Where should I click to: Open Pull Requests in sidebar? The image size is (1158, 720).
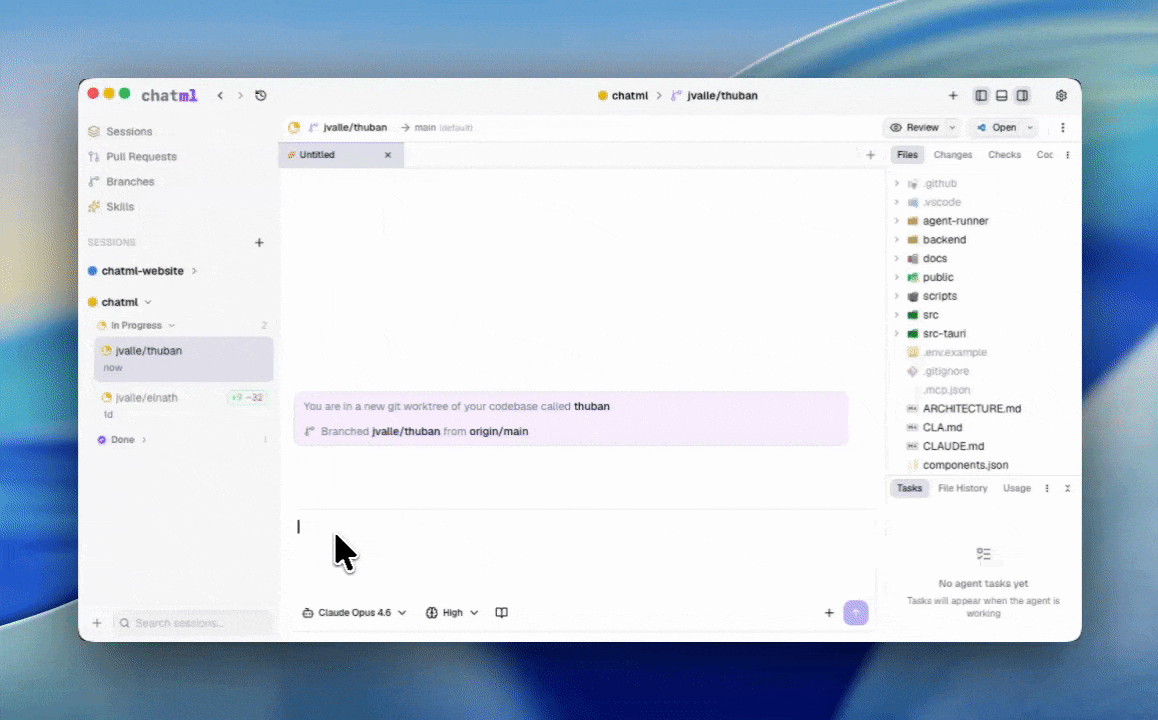click(x=141, y=157)
